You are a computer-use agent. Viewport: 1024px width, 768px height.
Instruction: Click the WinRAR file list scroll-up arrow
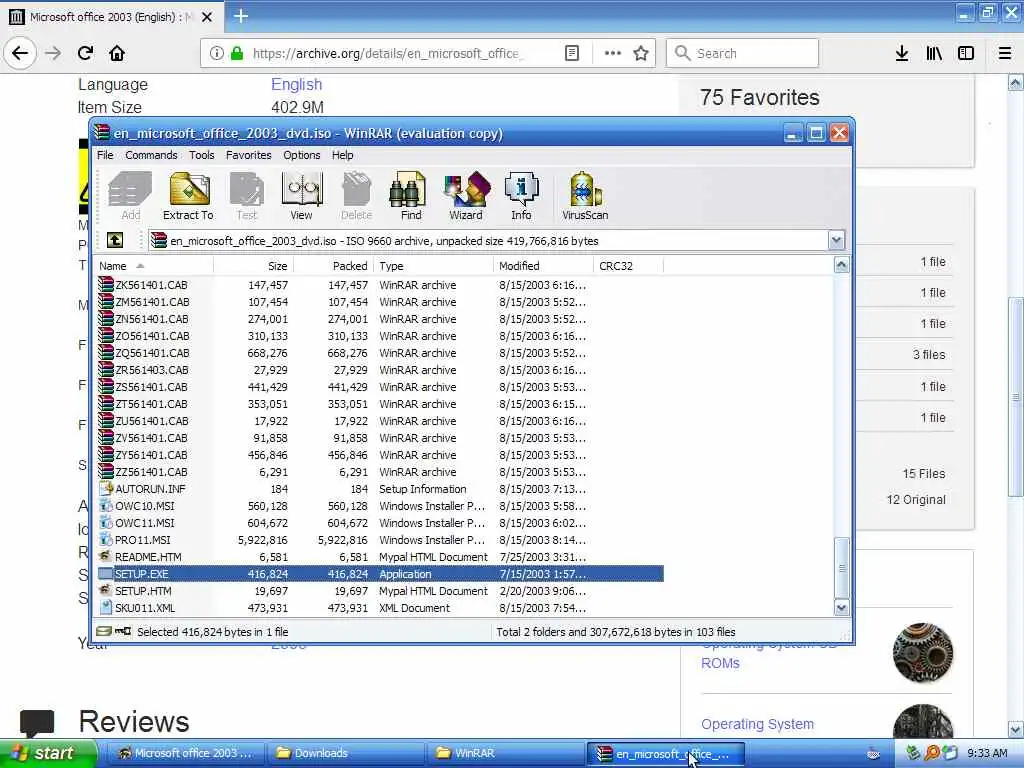[x=841, y=265]
